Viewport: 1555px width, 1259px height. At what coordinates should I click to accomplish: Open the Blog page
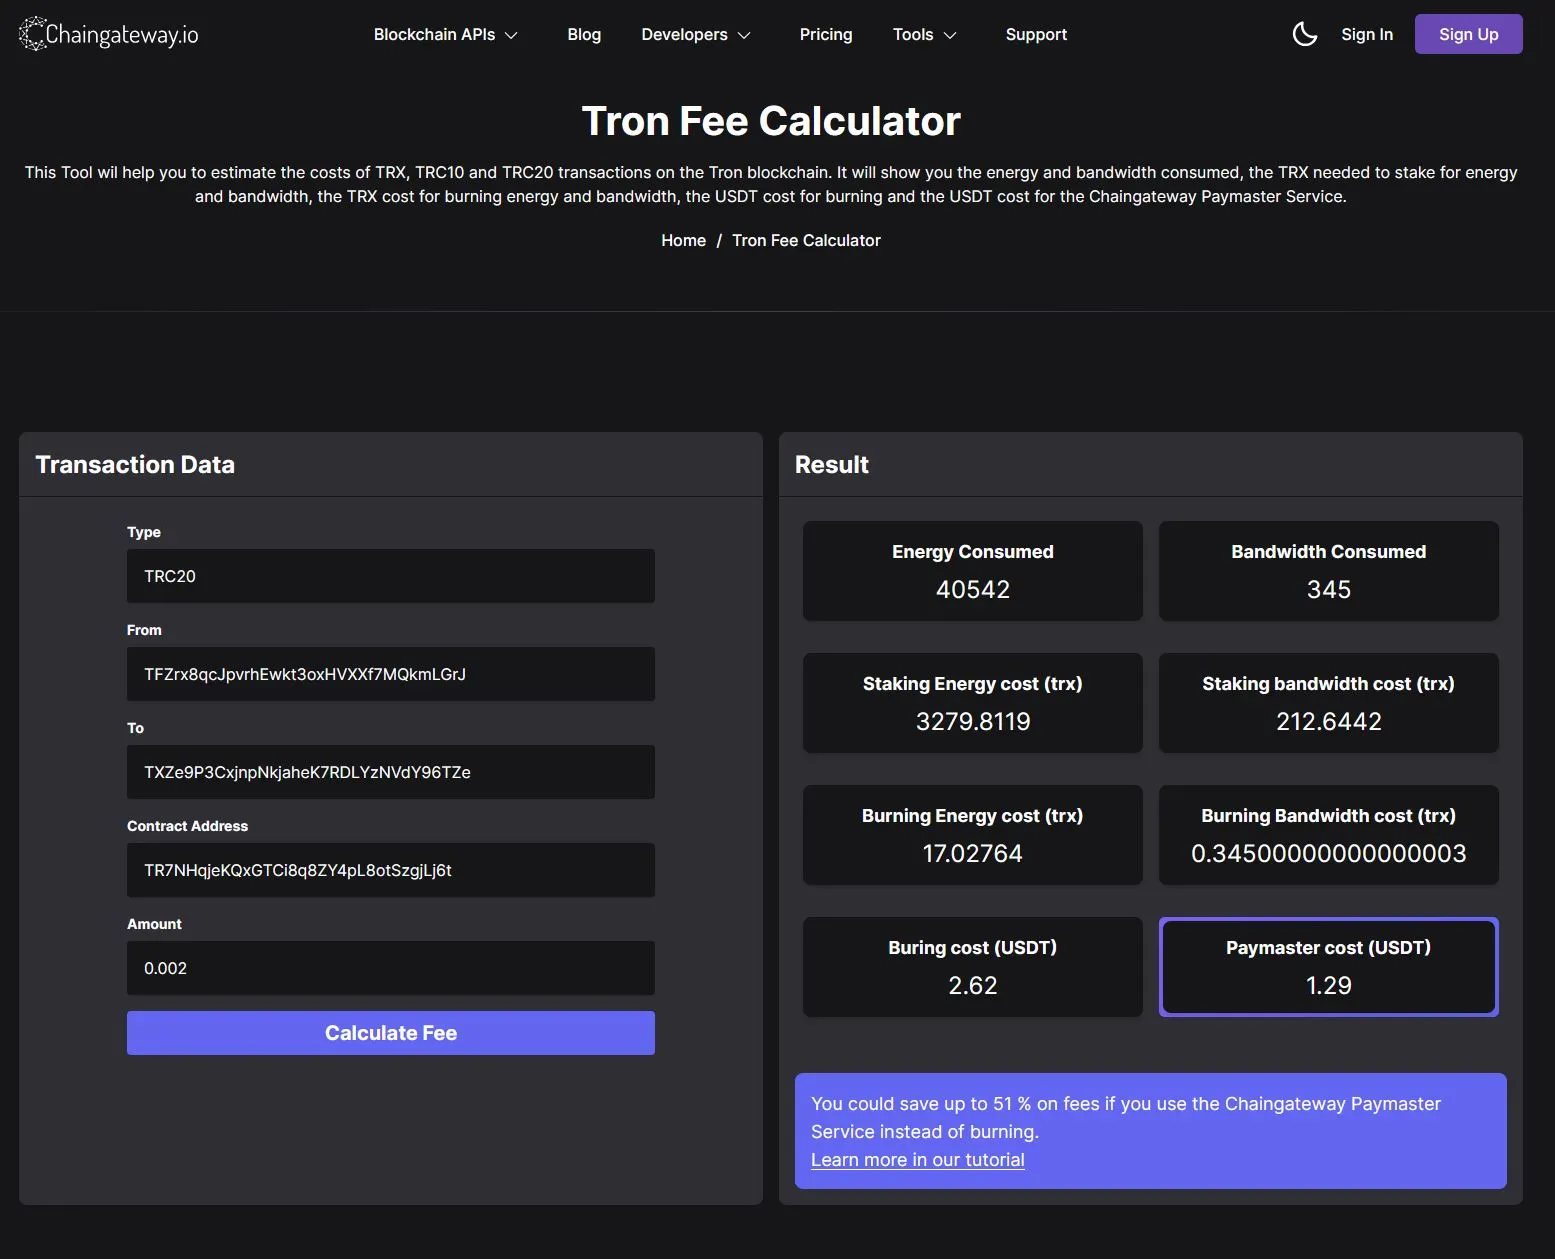(584, 34)
